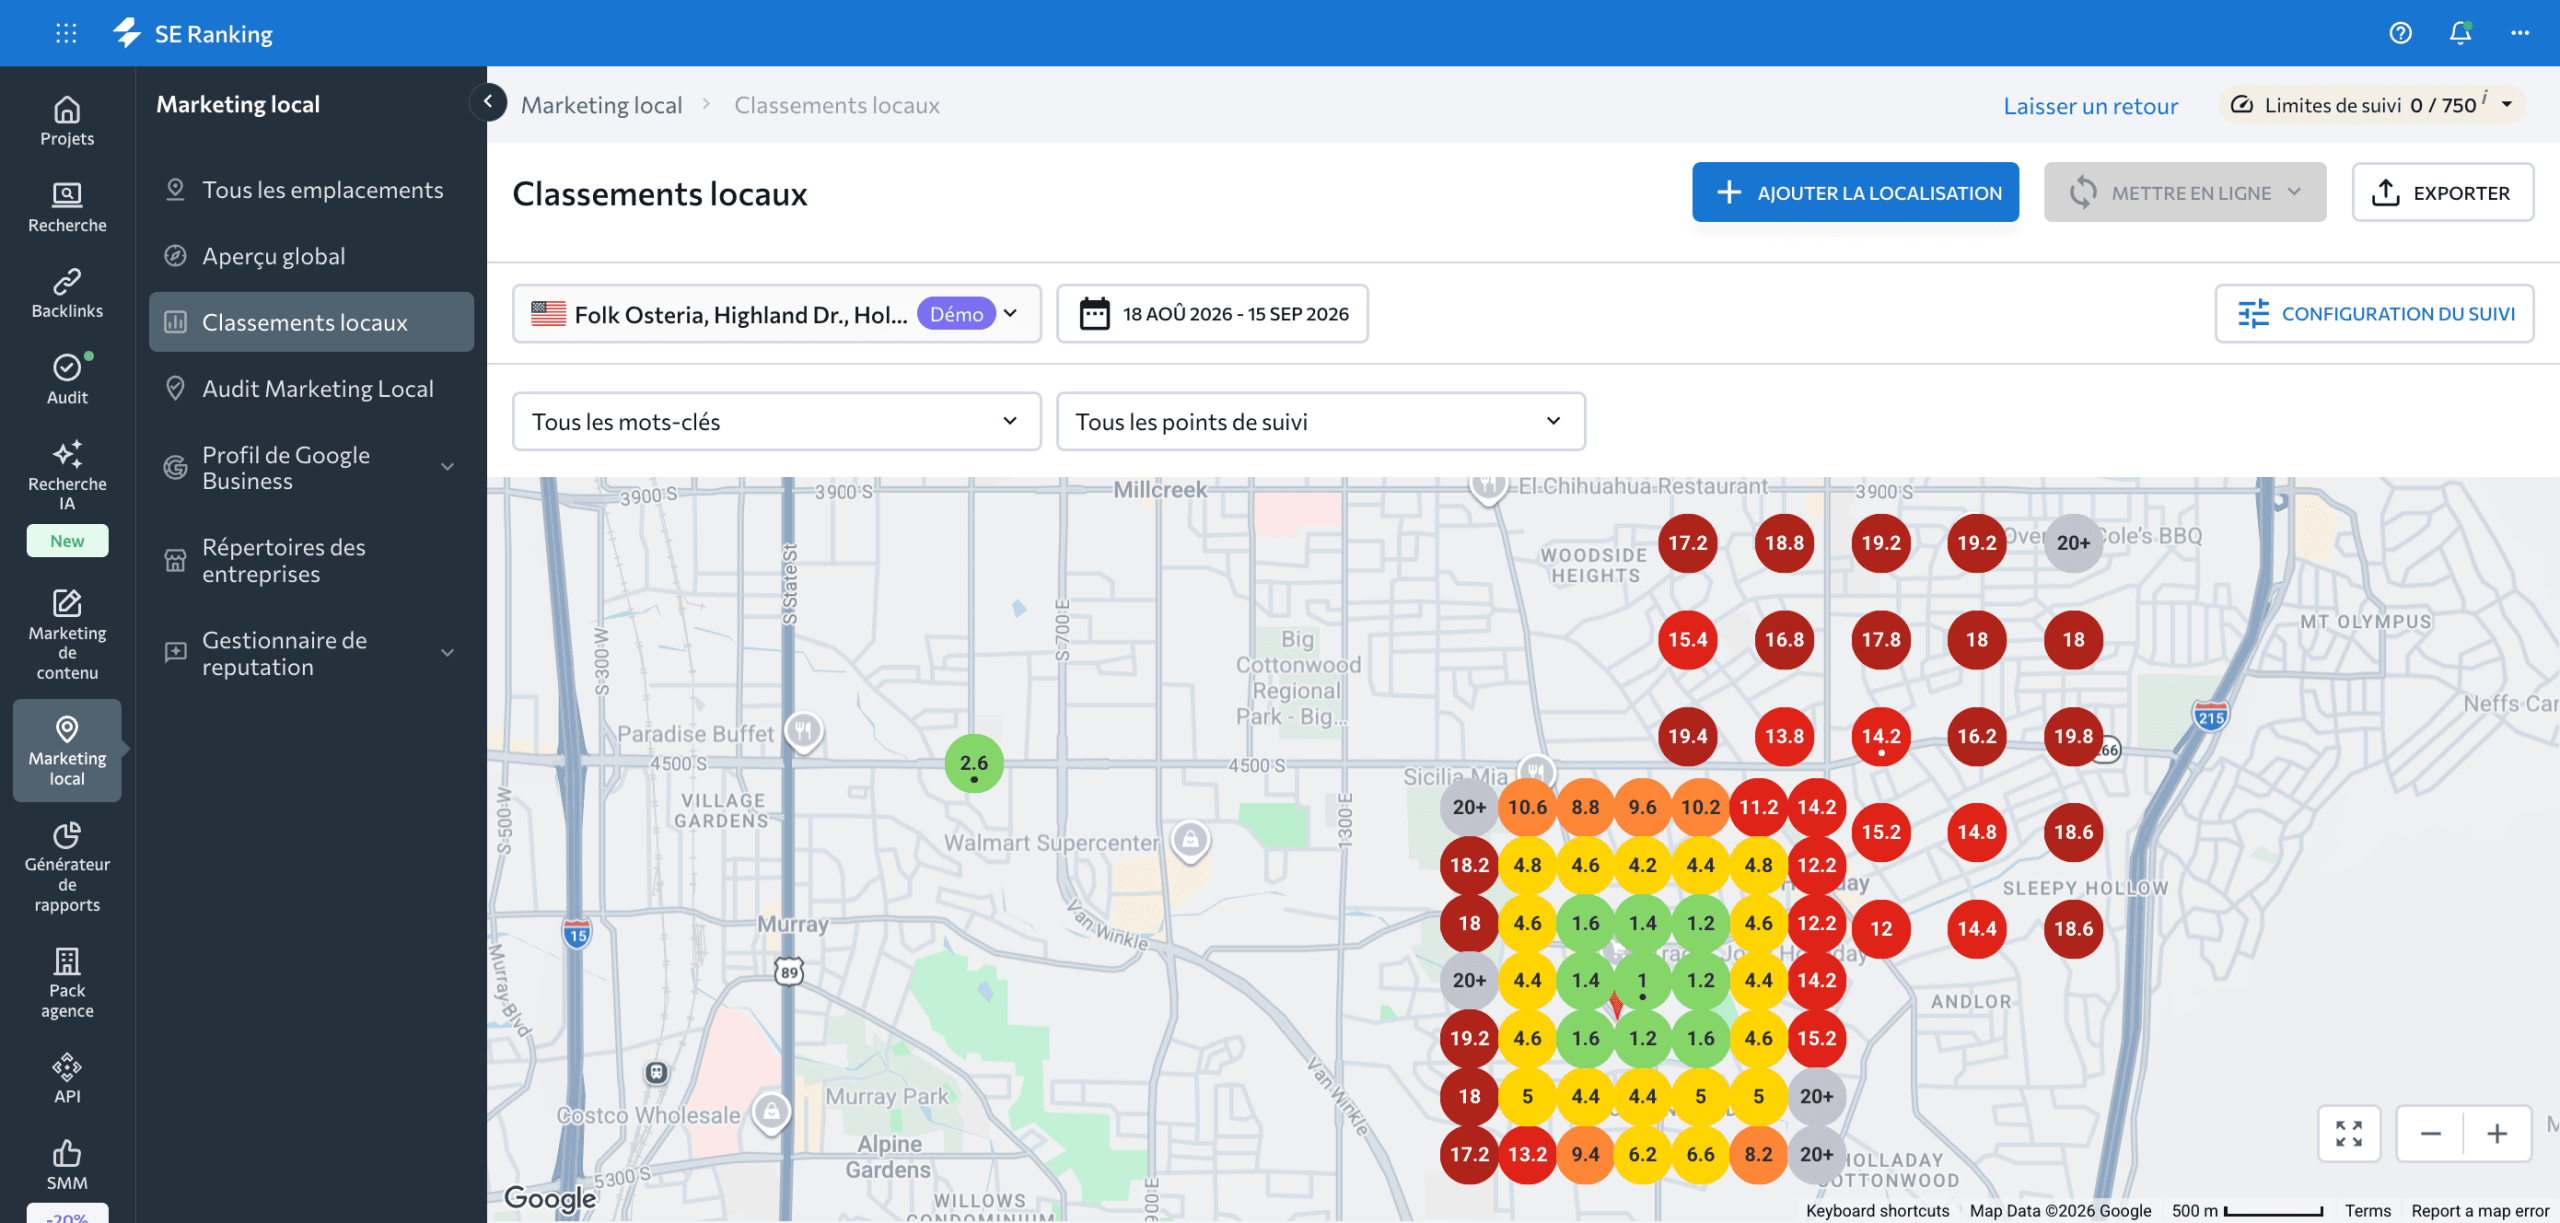The height and width of the screenshot is (1223, 2560).
Task: Collapse the Marketing local side panel
Action: (x=488, y=101)
